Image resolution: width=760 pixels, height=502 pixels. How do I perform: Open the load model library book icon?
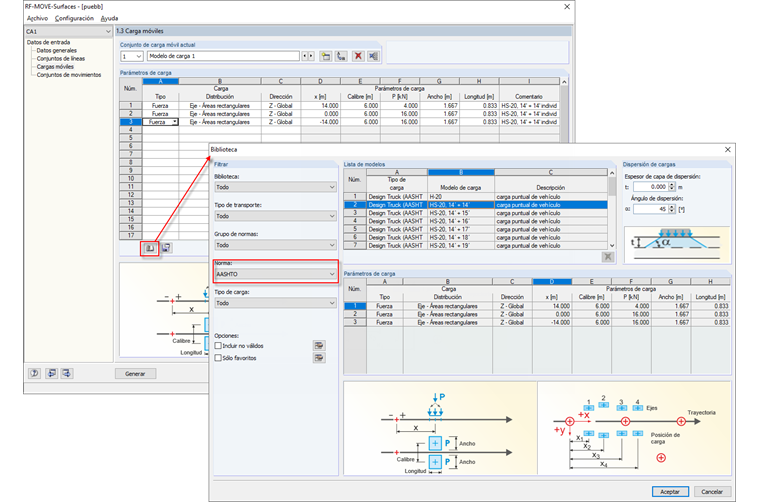[150, 248]
